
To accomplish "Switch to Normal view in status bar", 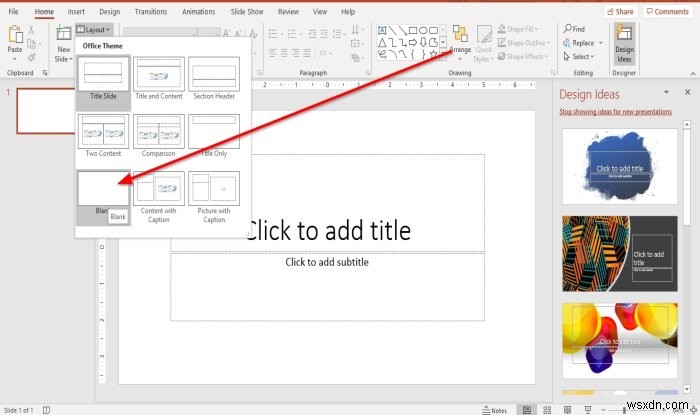I will (x=527, y=410).
